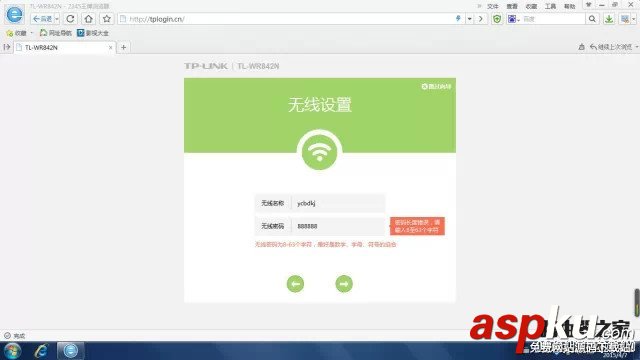Screen dimensions: 640x360
Task: Click the wireless password field 888888
Action: tap(338, 226)
